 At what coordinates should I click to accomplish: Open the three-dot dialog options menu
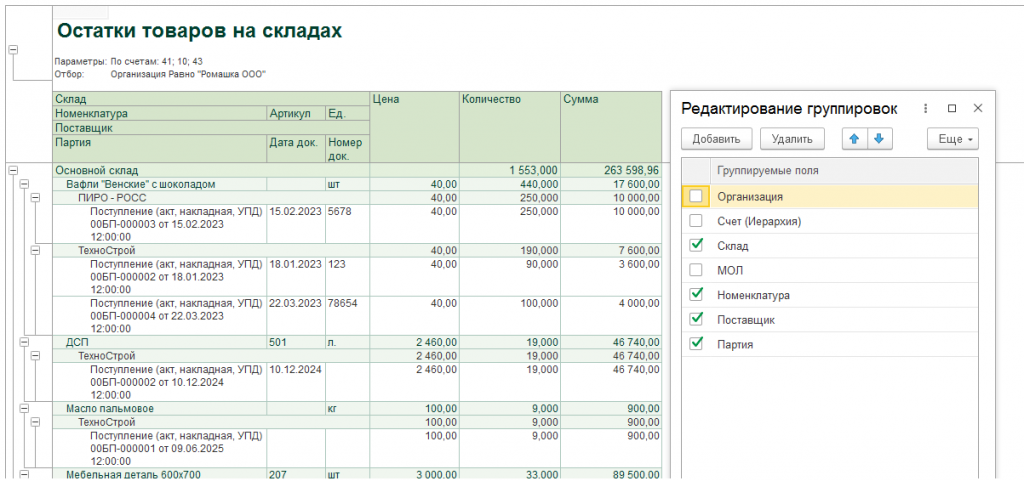[x=926, y=108]
